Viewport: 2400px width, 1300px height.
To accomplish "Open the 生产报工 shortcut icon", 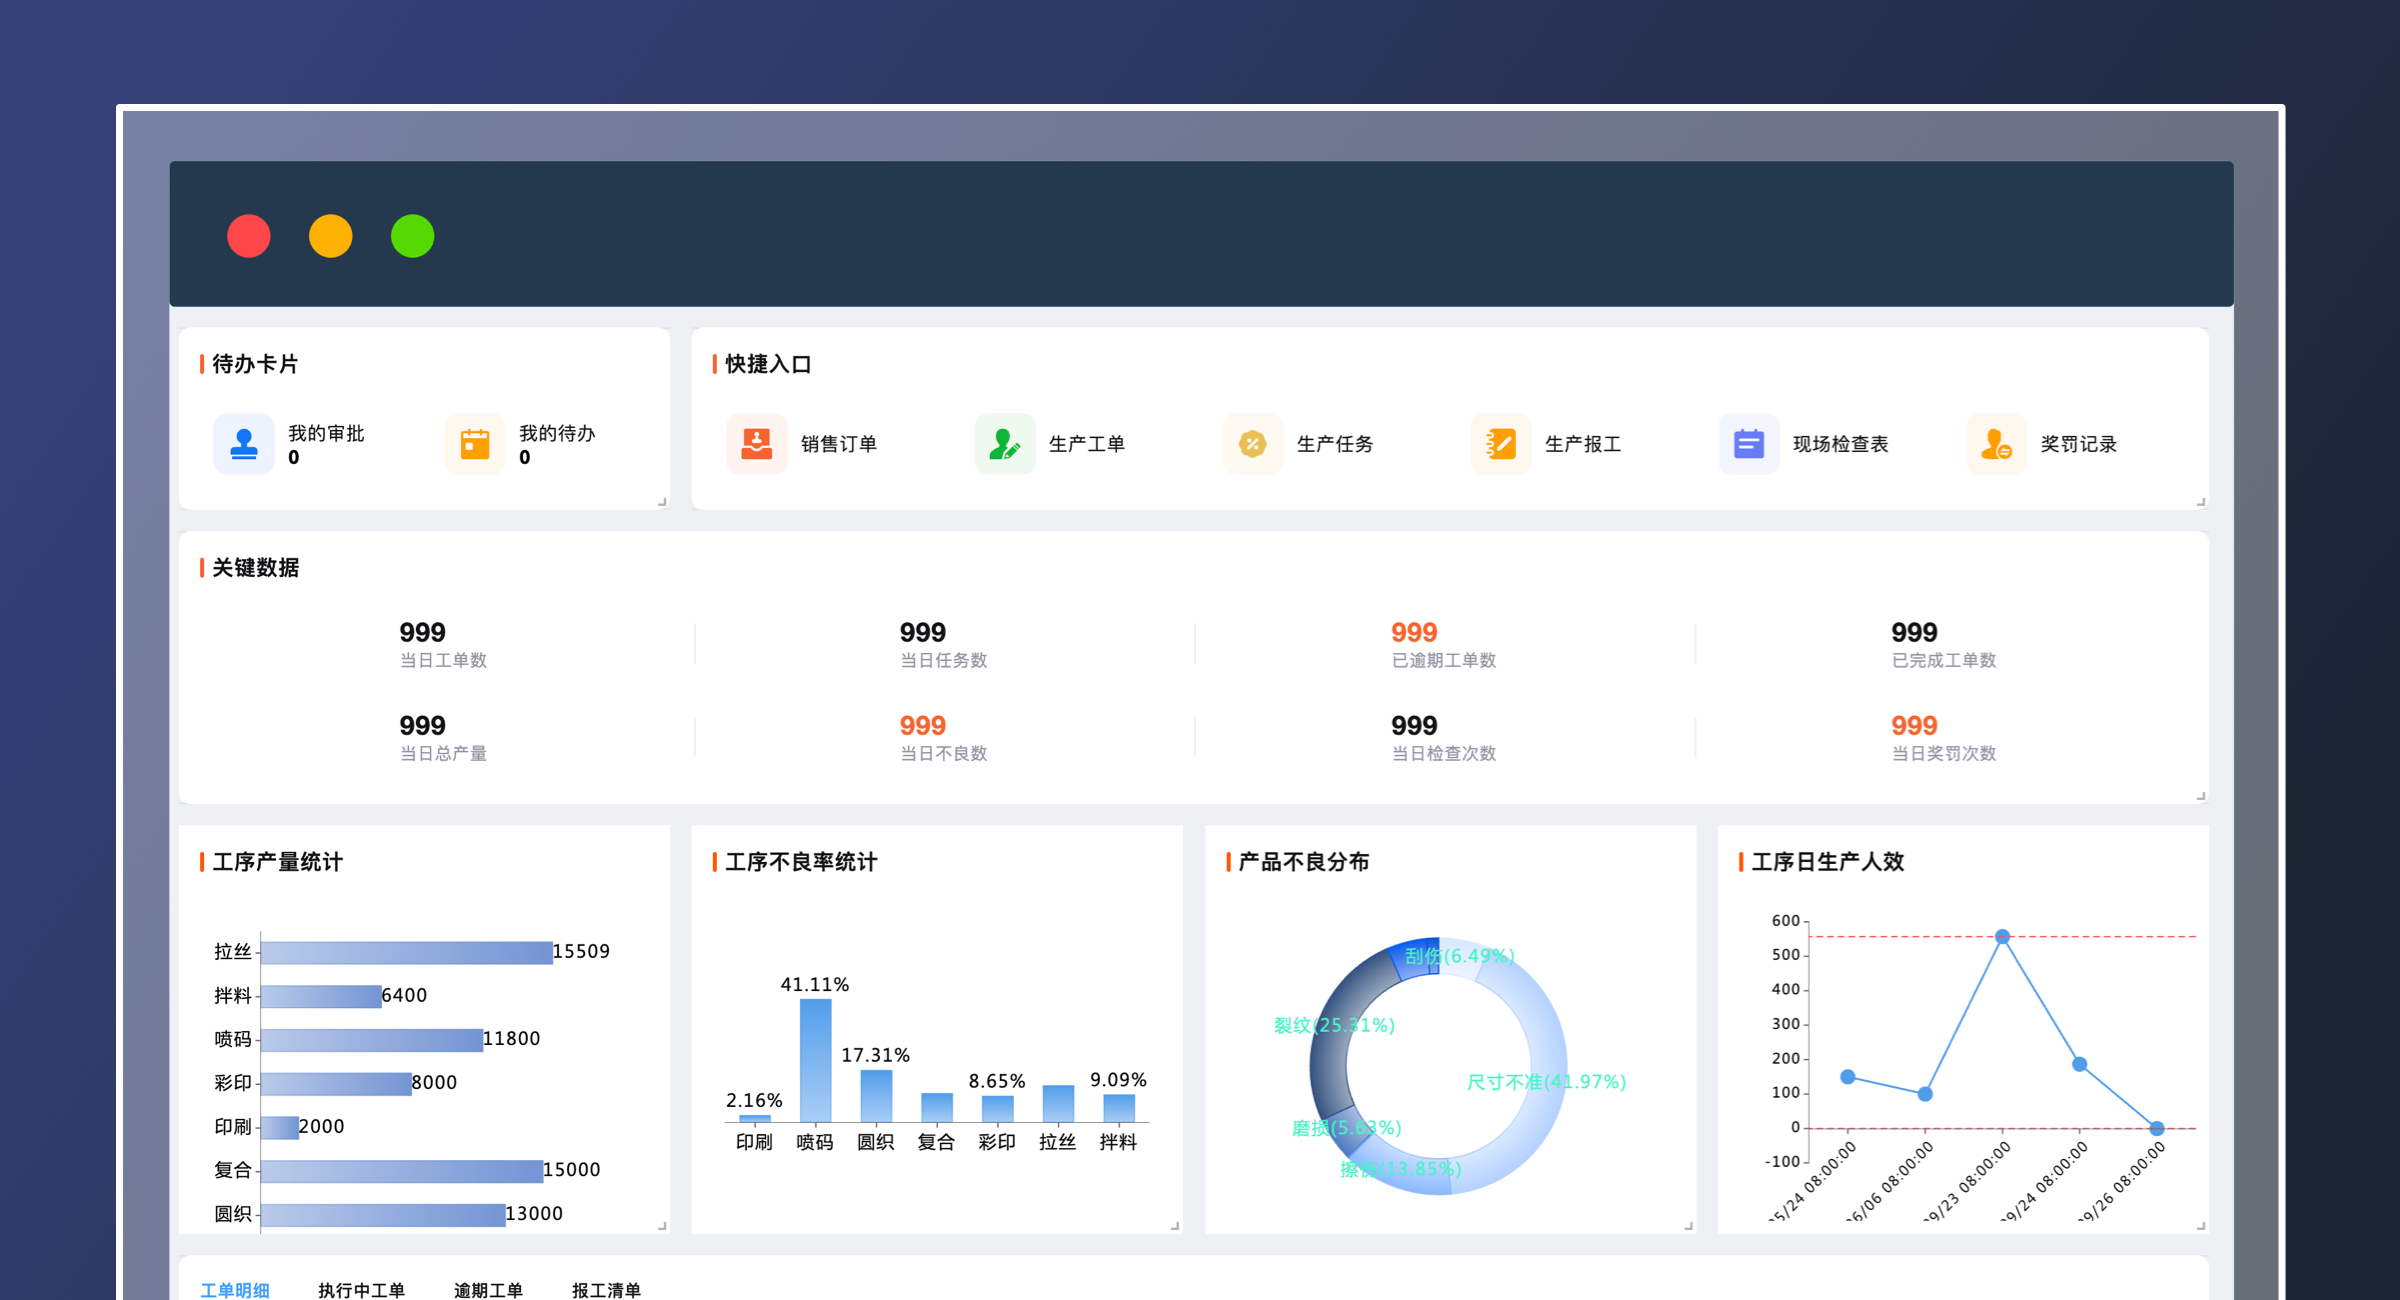I will [1500, 443].
